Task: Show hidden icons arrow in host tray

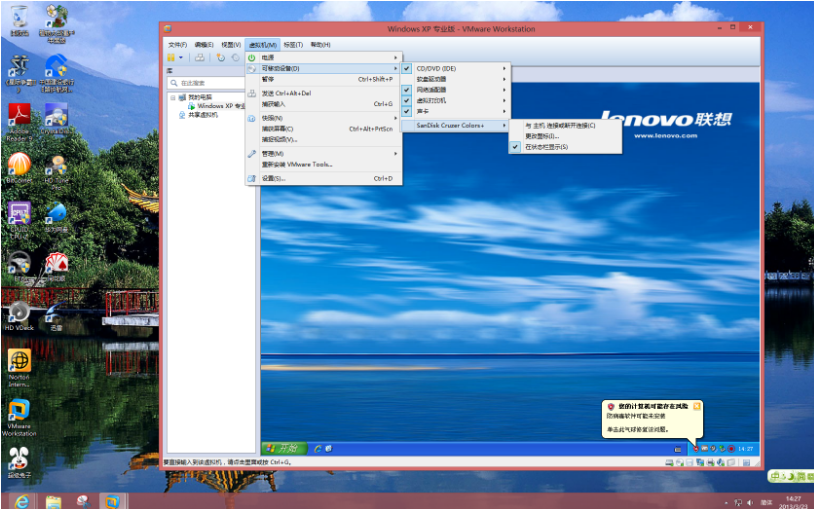Action: tap(727, 503)
